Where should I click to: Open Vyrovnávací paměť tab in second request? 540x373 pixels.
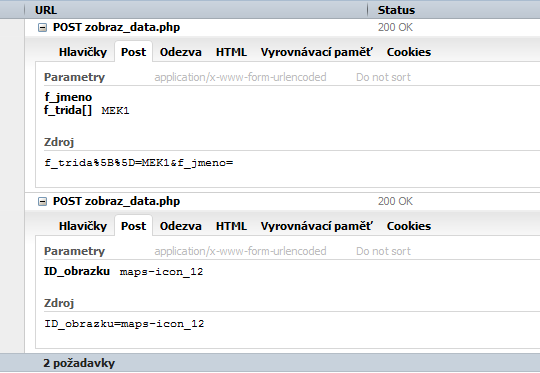[x=316, y=226]
